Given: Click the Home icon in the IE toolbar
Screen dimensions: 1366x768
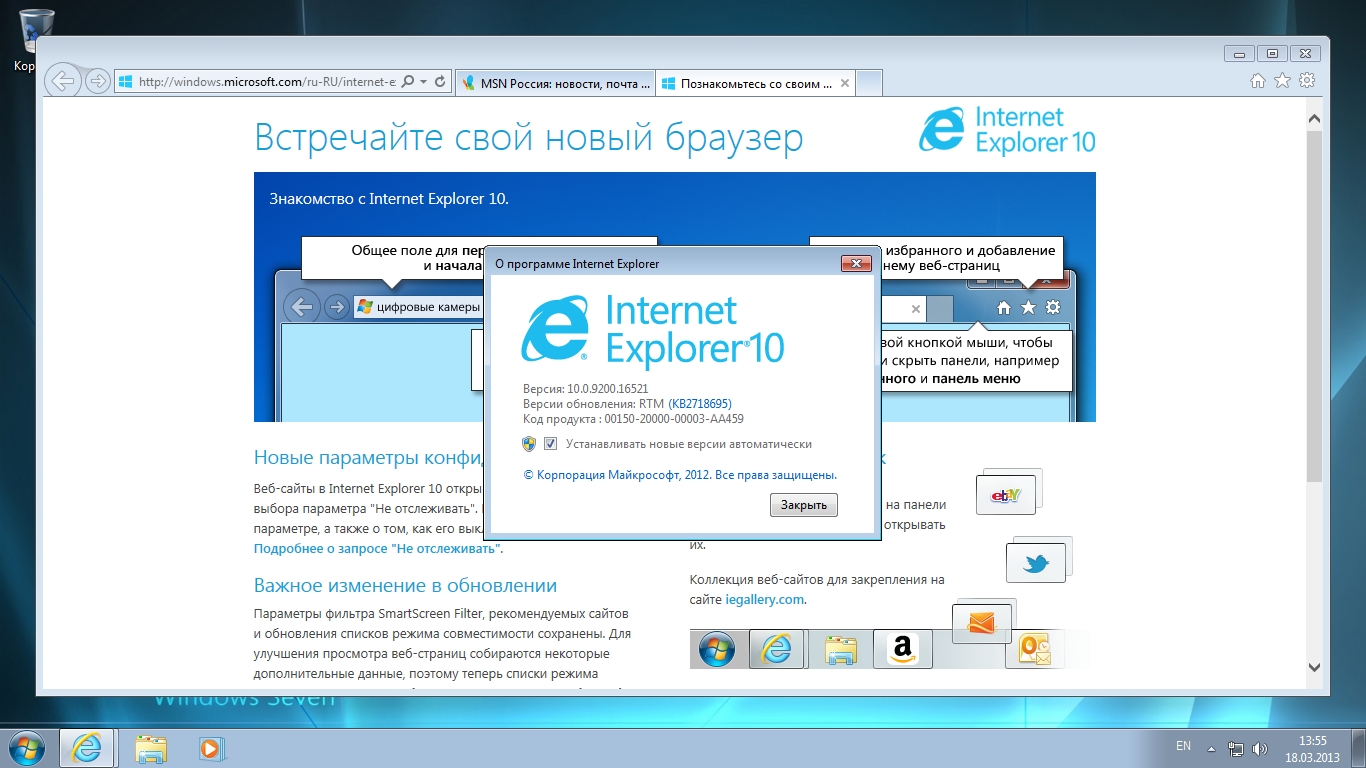Looking at the screenshot, I should pyautogui.click(x=1259, y=81).
